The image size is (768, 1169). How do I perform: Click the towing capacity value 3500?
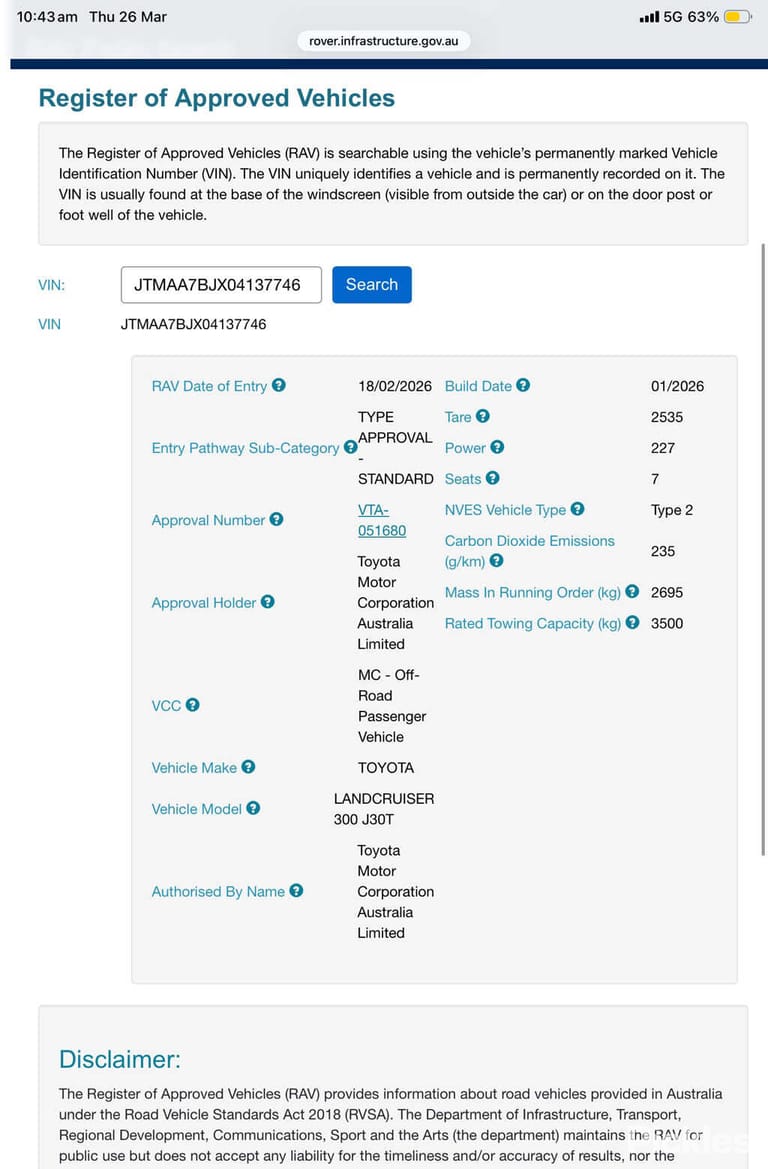(x=667, y=623)
